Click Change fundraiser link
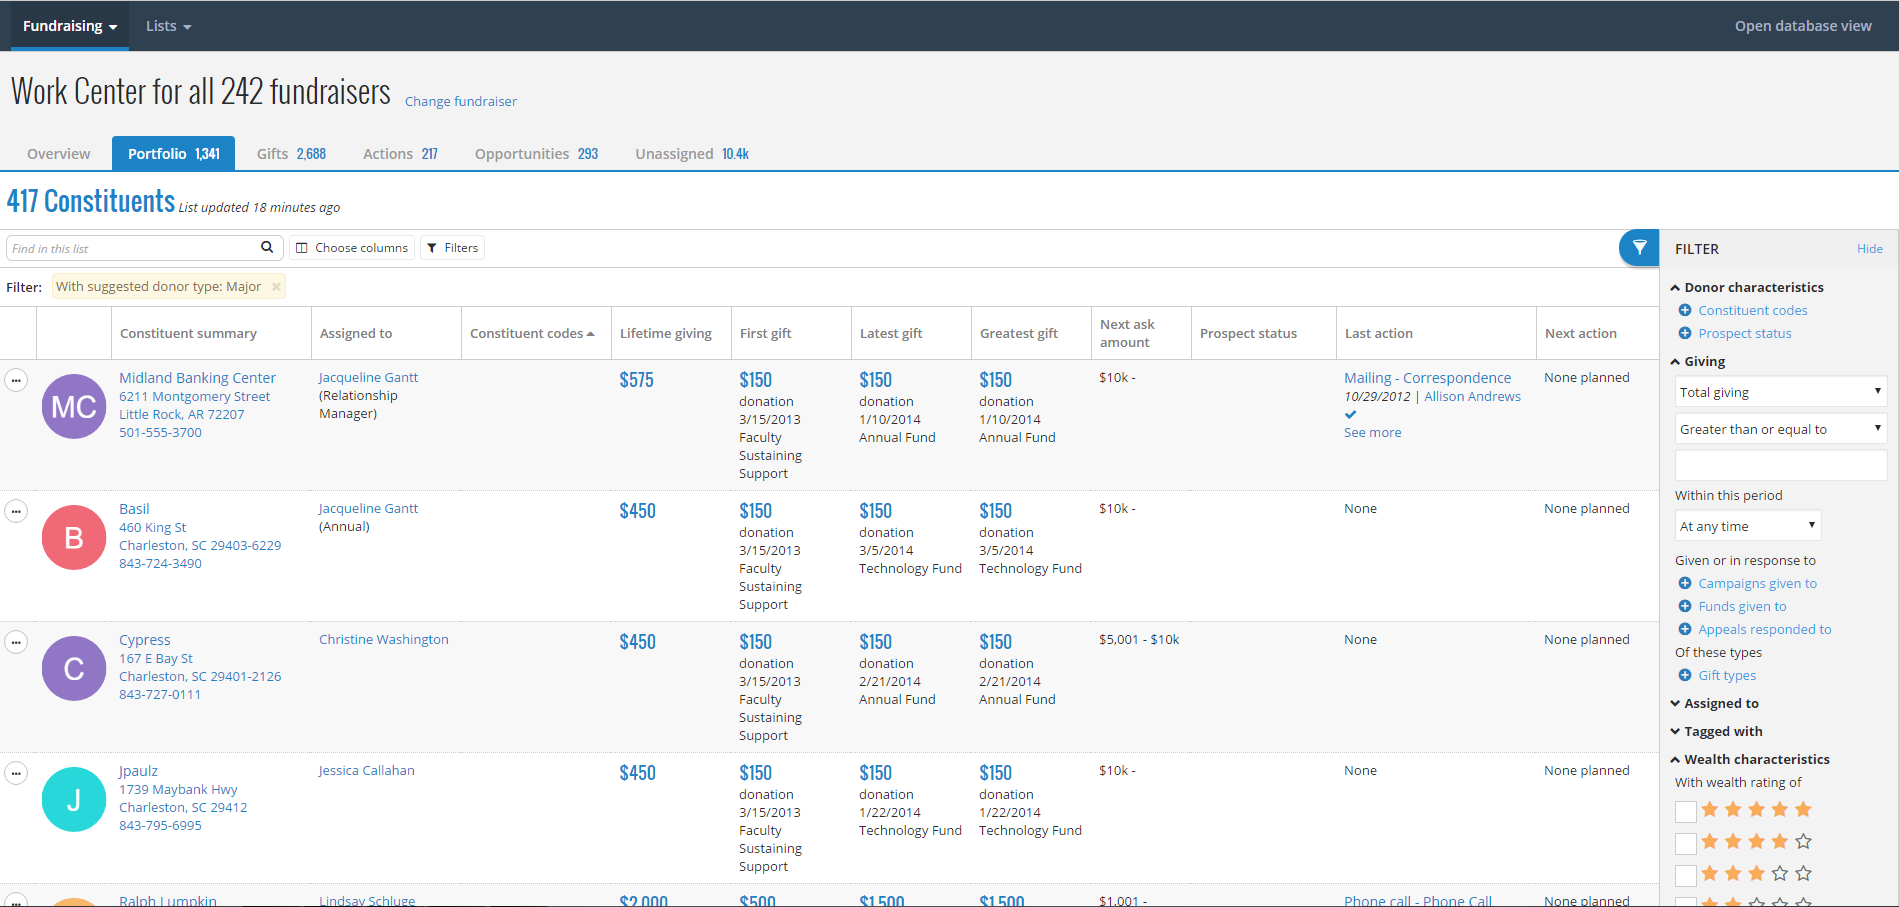 [461, 101]
